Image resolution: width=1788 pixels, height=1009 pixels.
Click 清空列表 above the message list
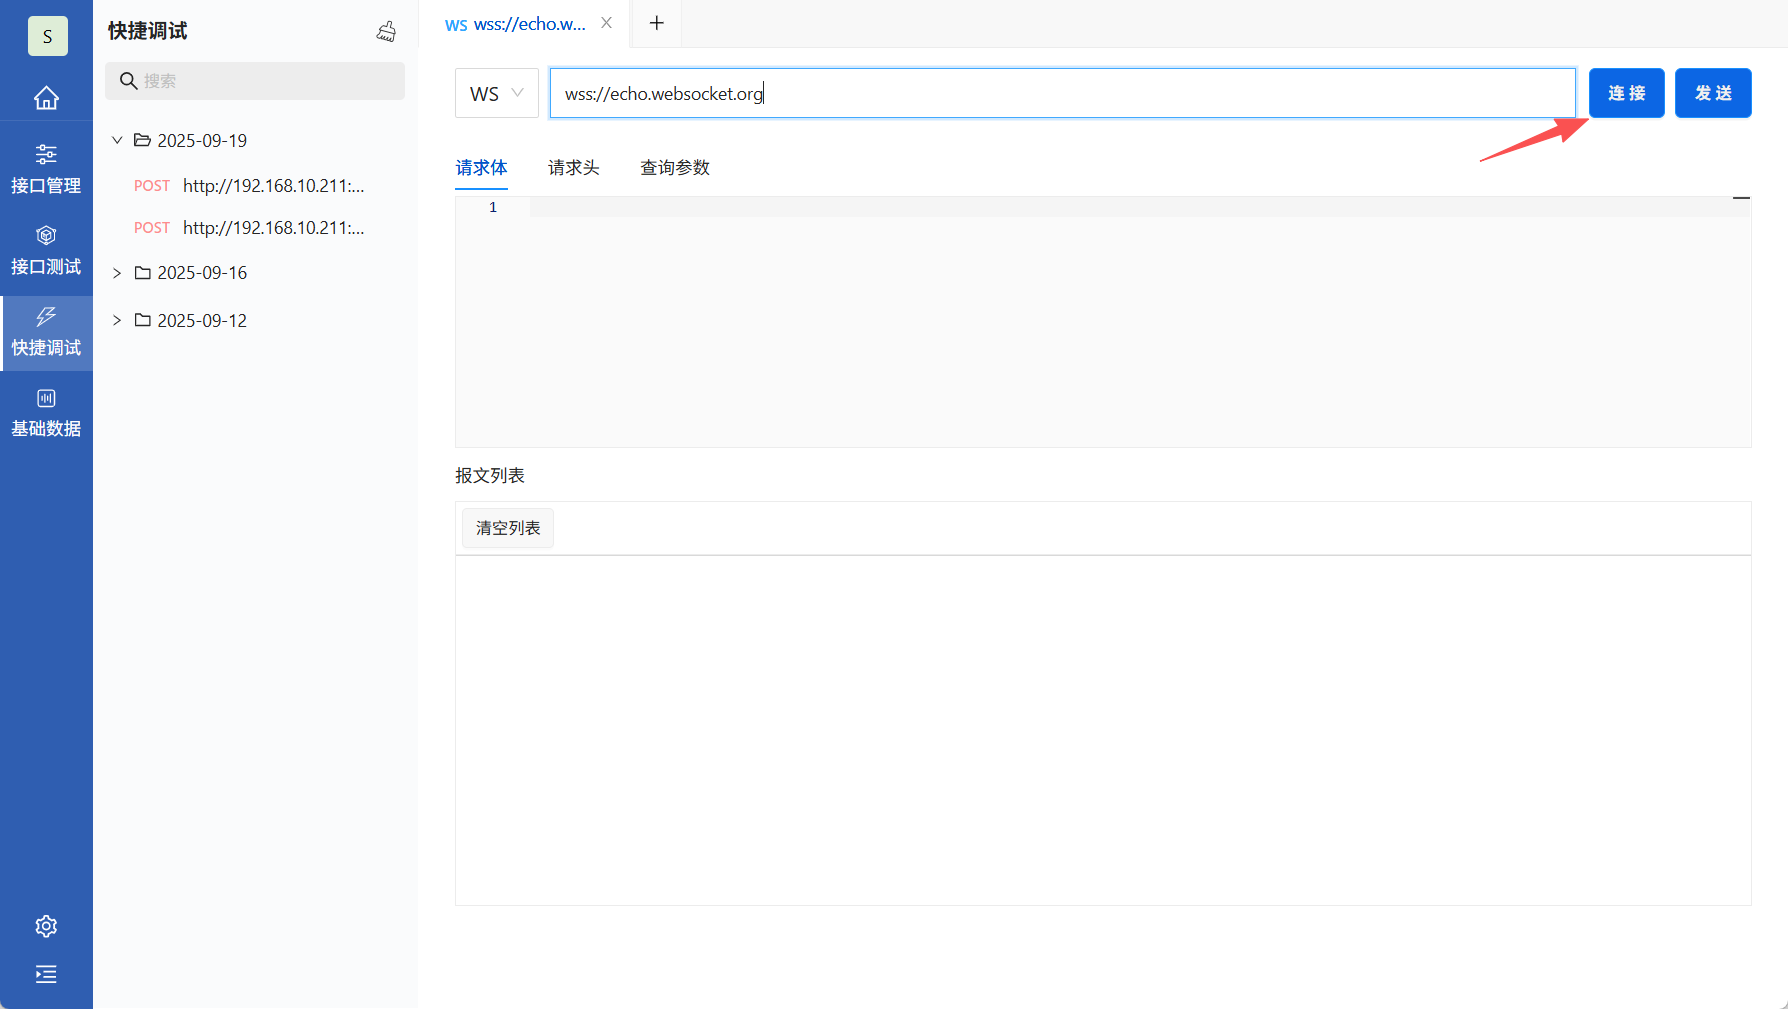click(507, 528)
